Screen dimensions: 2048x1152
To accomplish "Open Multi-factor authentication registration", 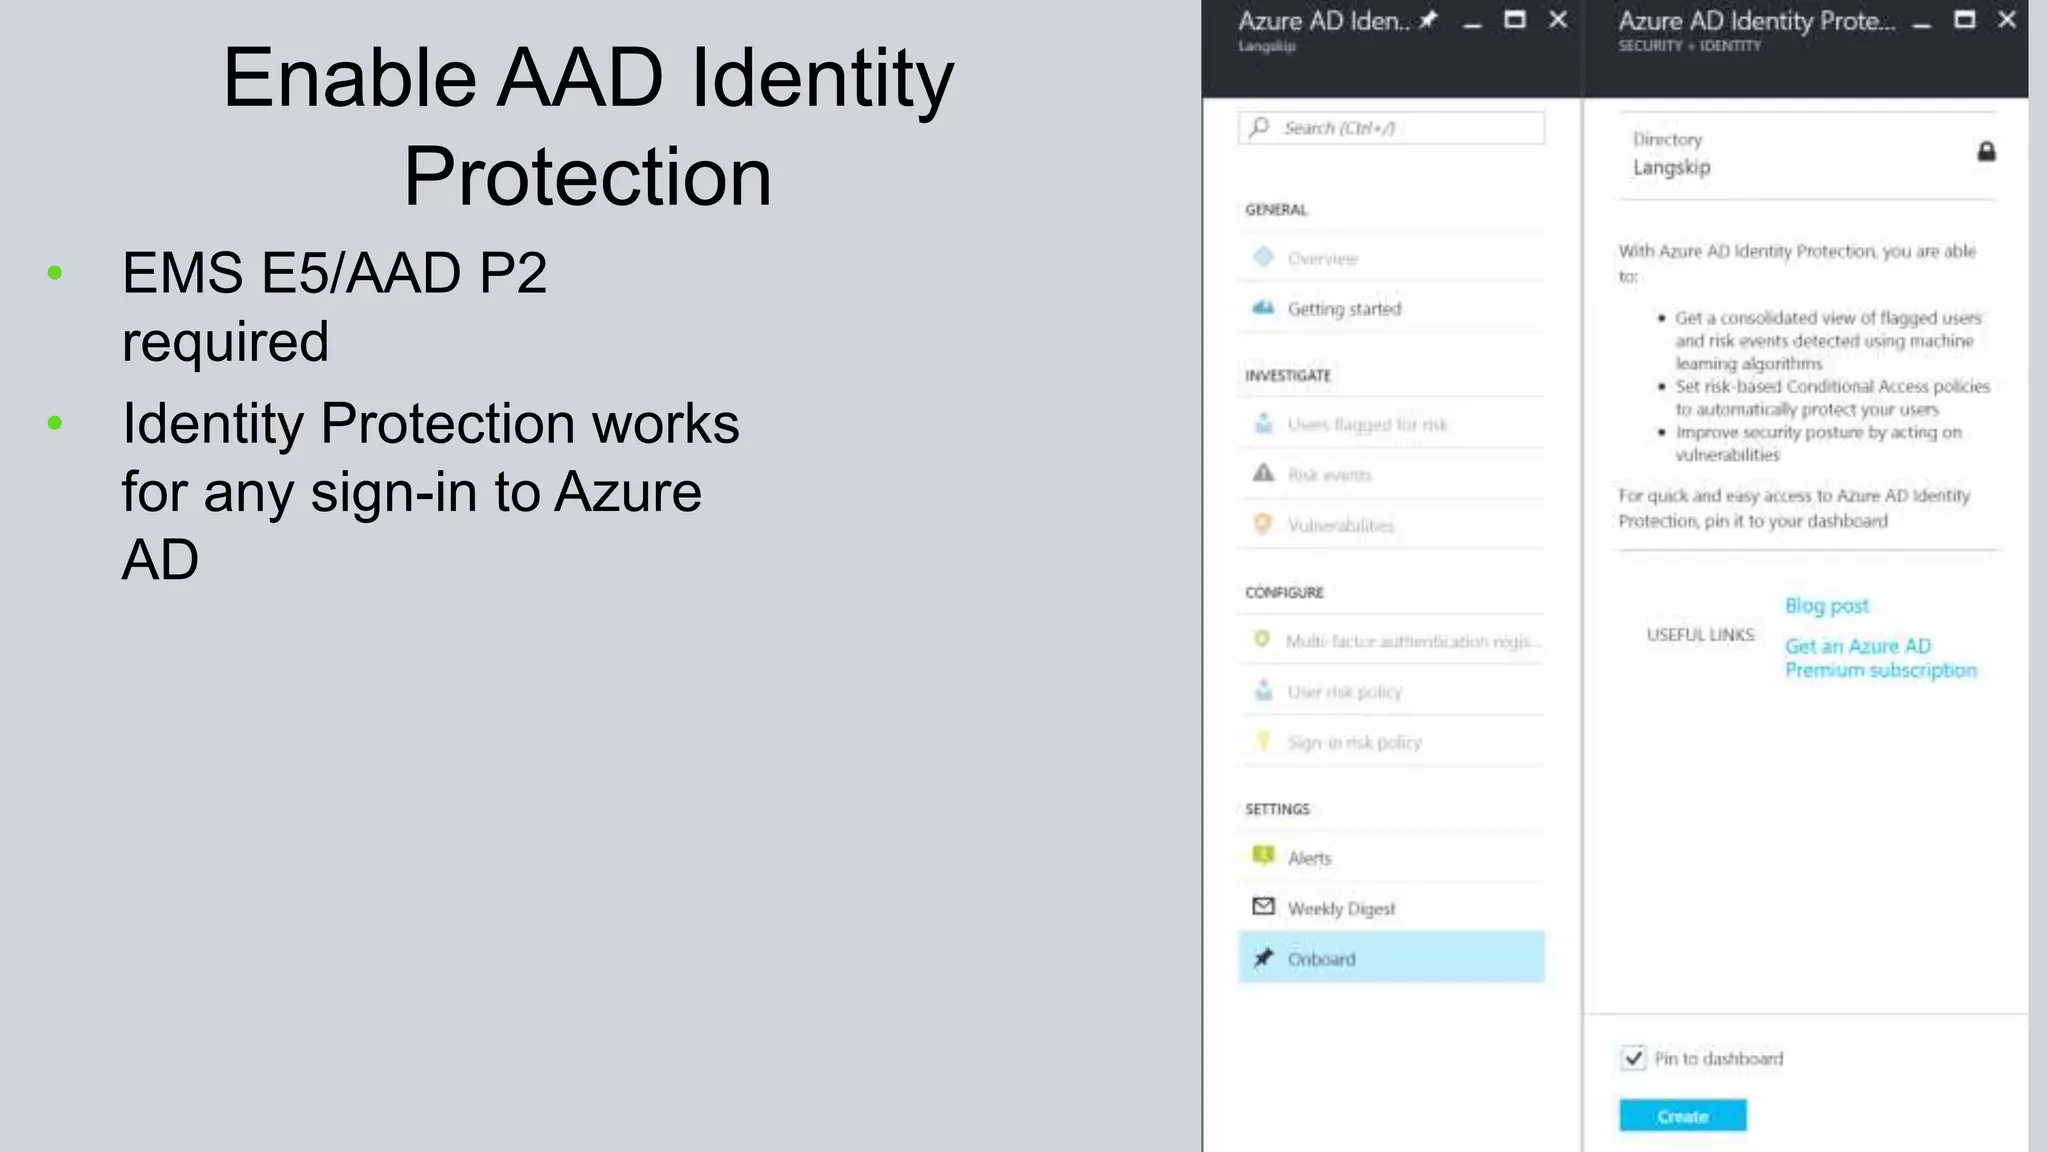I will click(x=1391, y=641).
